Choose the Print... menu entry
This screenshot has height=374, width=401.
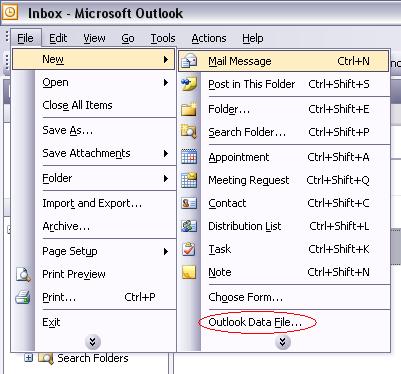[94, 297]
